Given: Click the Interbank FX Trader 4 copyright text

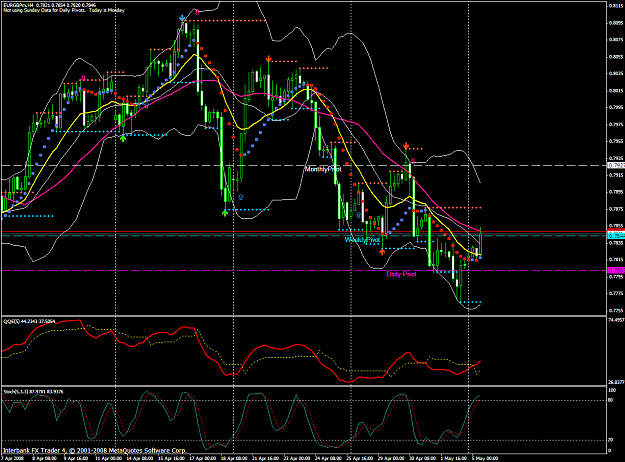Looking at the screenshot, I should (94, 450).
